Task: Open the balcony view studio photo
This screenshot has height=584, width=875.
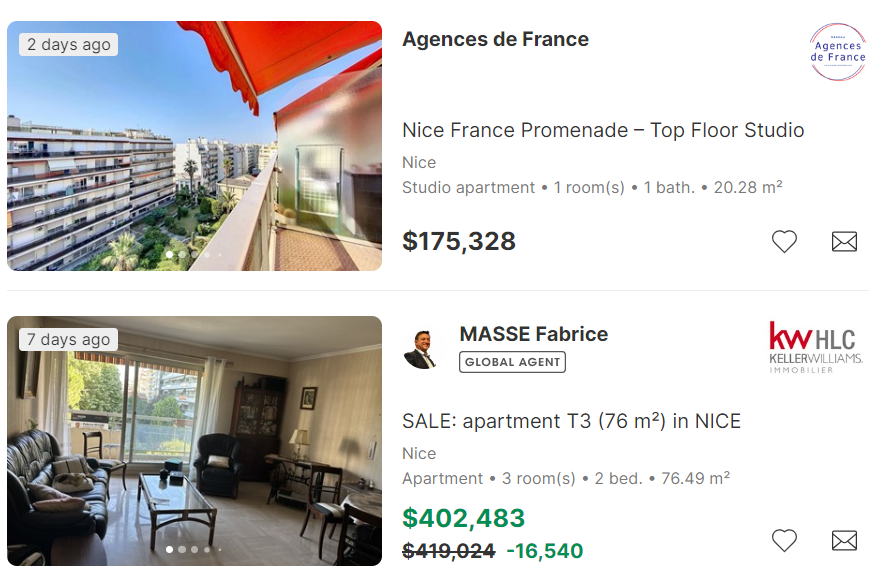Action: pyautogui.click(x=194, y=146)
